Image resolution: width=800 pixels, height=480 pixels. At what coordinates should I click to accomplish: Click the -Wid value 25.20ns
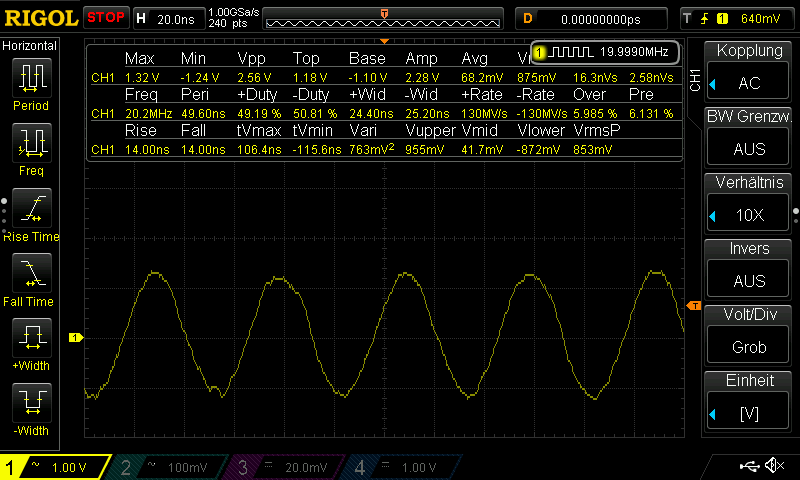(x=427, y=113)
